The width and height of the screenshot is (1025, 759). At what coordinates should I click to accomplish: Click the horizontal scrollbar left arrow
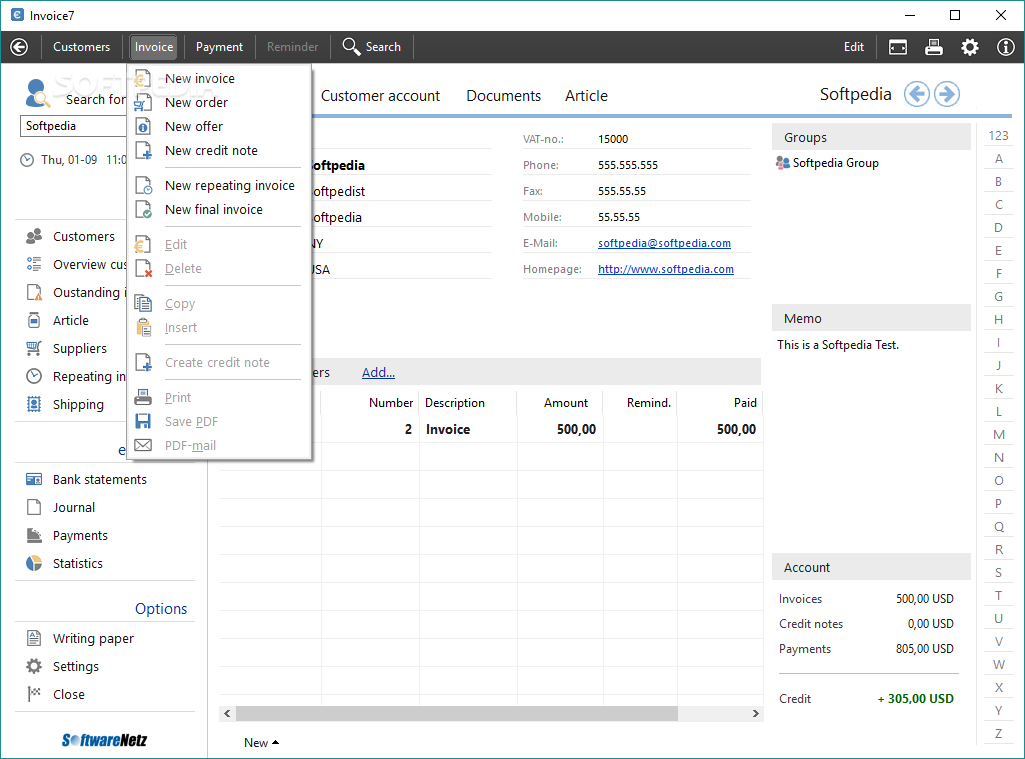click(227, 713)
